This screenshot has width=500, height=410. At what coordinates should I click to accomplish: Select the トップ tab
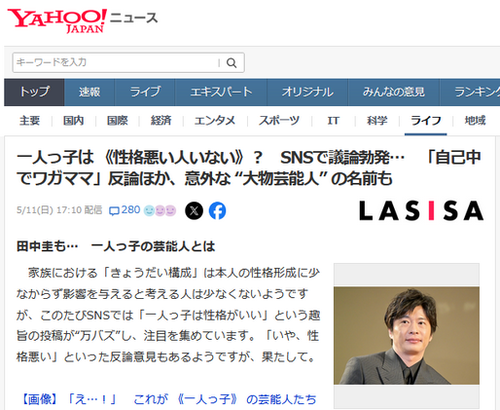point(34,92)
